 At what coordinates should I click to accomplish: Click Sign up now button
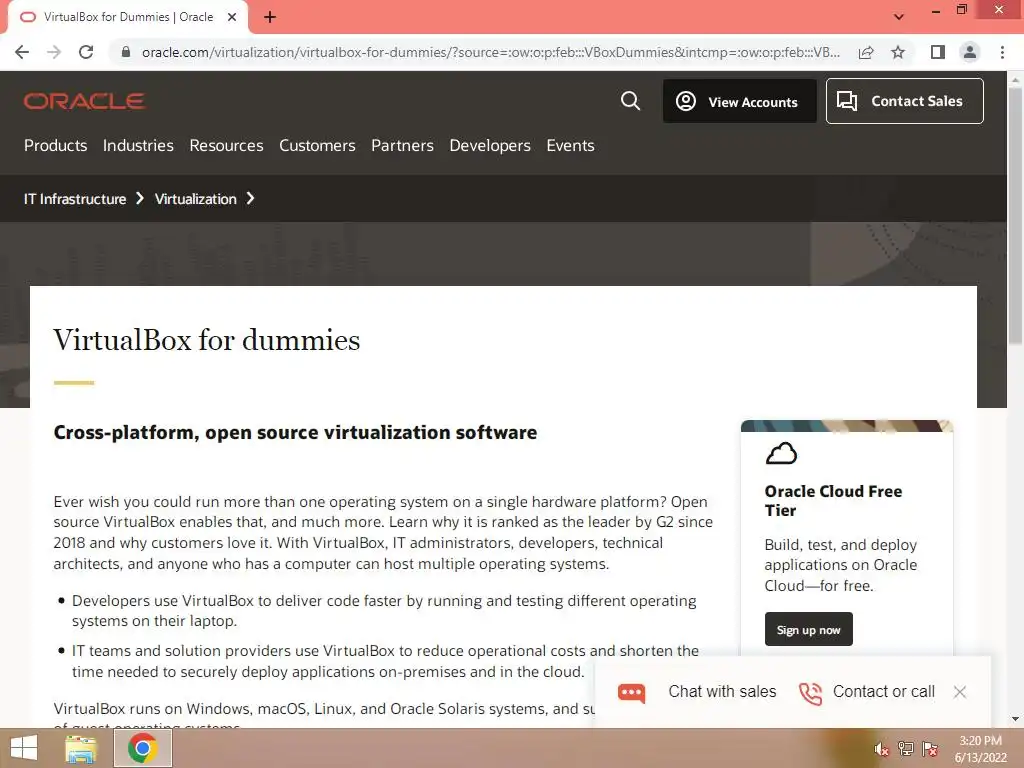(x=808, y=630)
